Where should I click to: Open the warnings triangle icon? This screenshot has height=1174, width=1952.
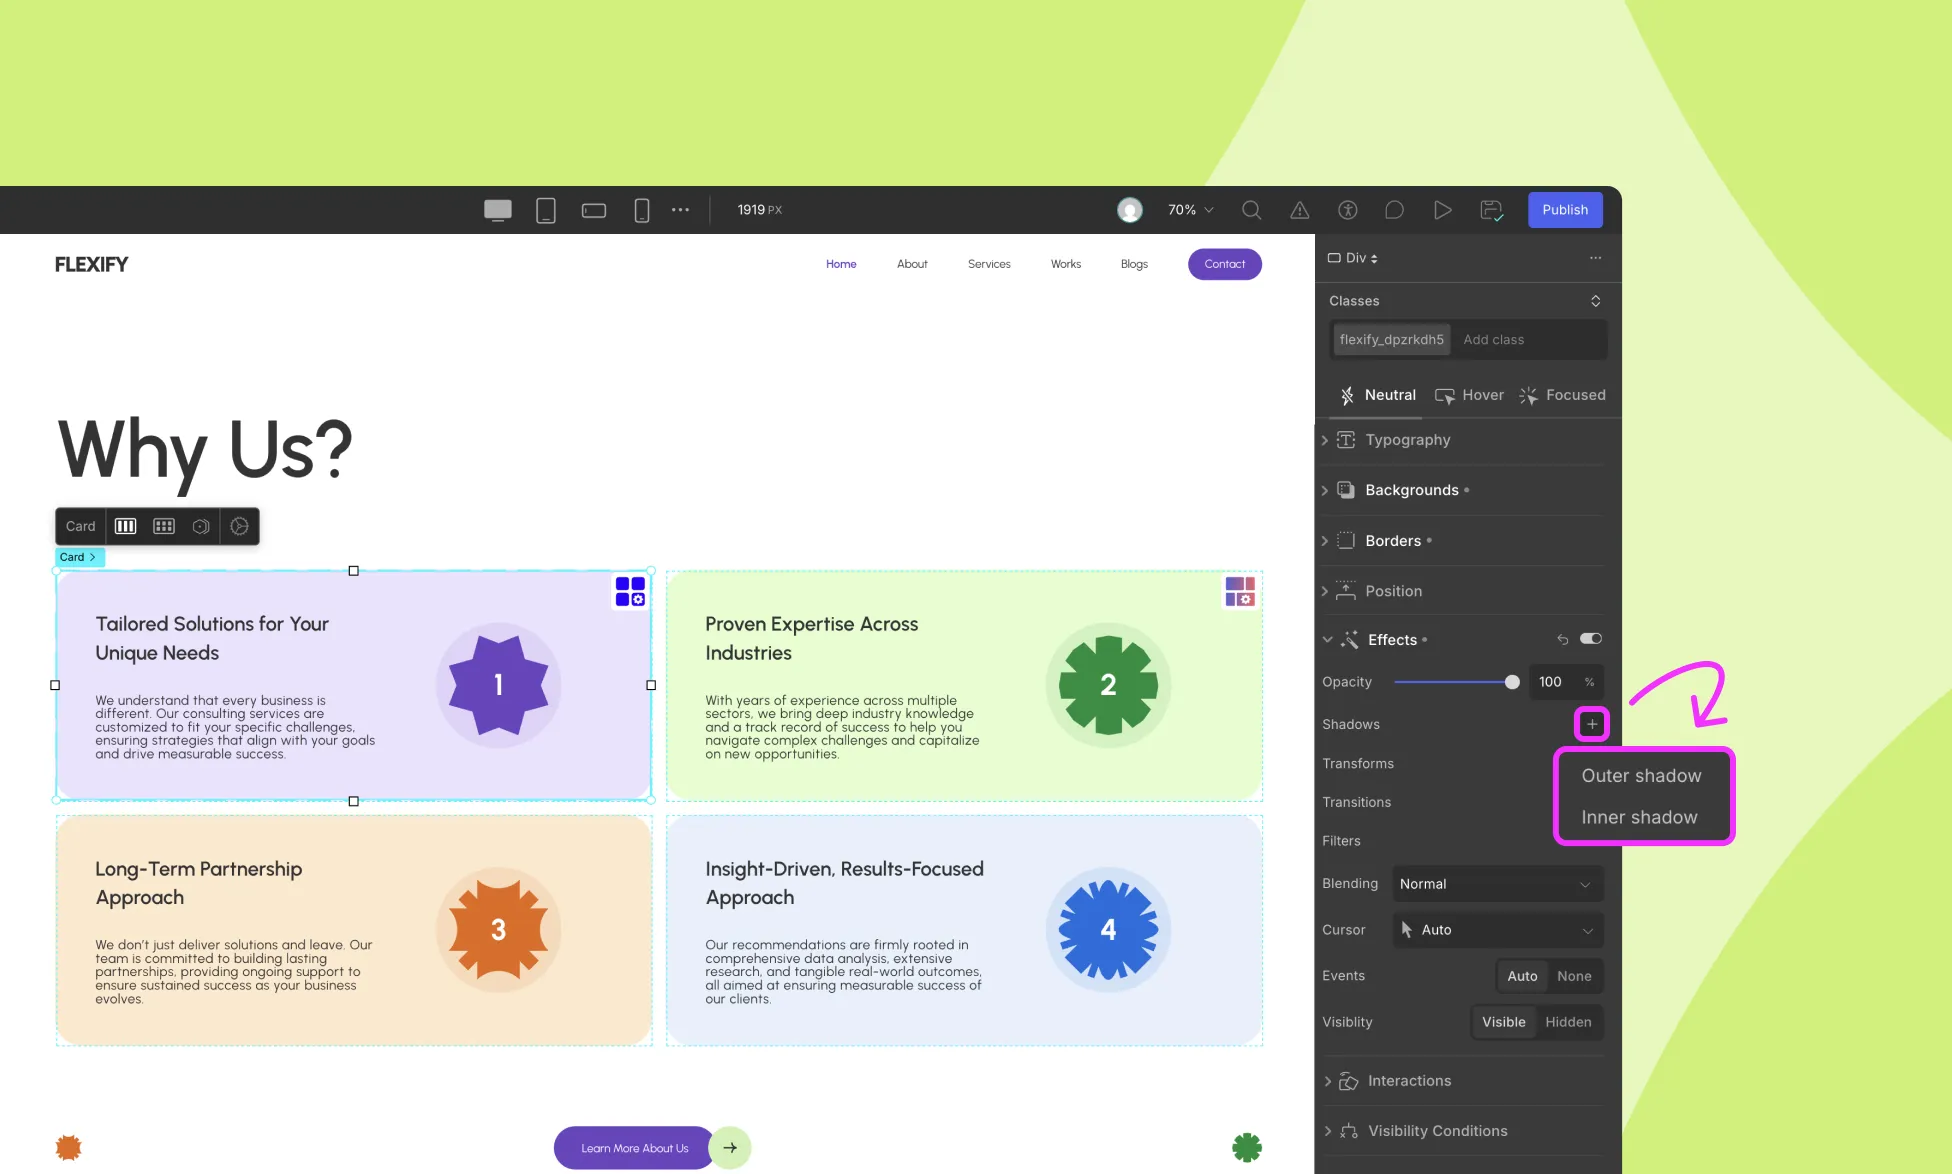click(x=1299, y=210)
